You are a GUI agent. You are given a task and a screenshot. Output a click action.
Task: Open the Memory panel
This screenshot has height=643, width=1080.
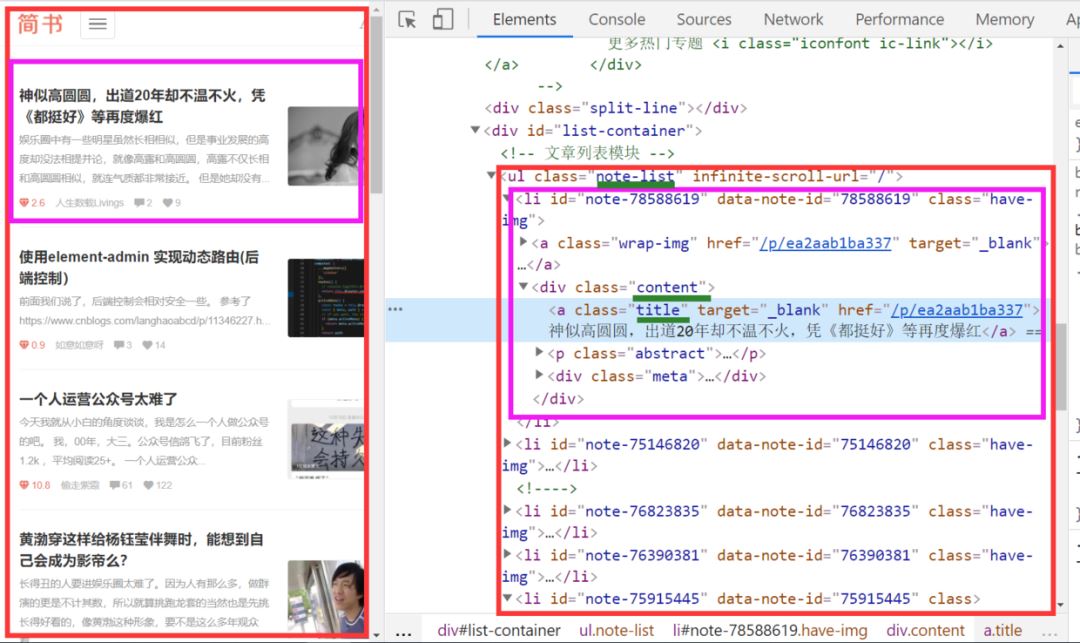point(1005,19)
